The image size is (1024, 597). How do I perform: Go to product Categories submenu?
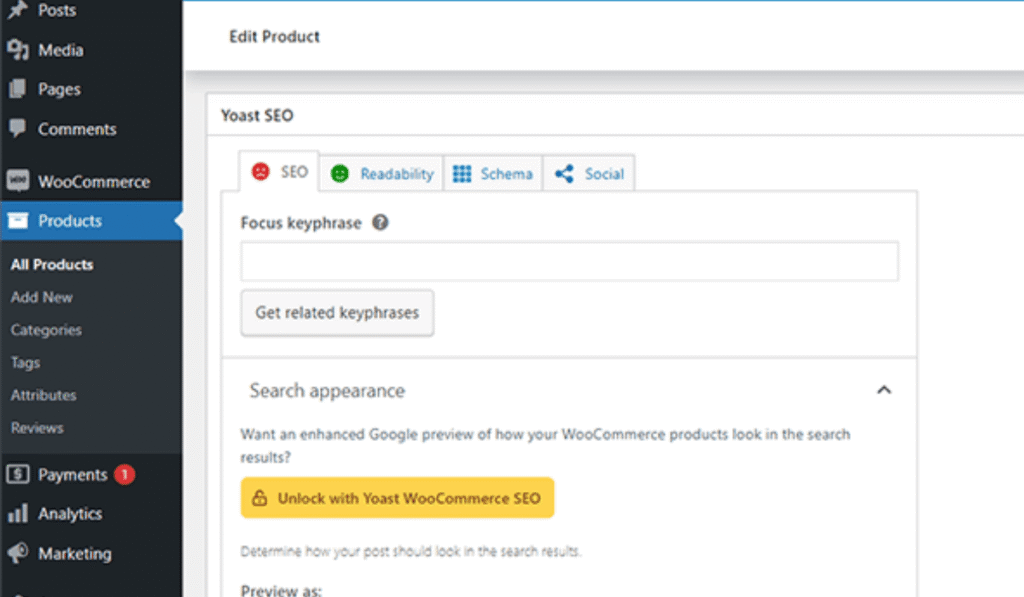[x=46, y=330]
